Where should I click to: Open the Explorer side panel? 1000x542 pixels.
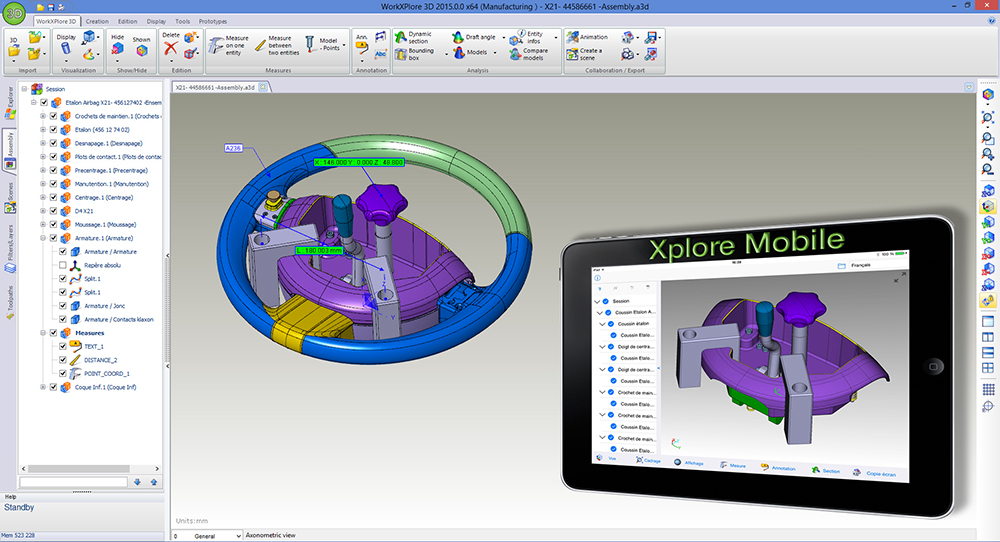point(10,105)
